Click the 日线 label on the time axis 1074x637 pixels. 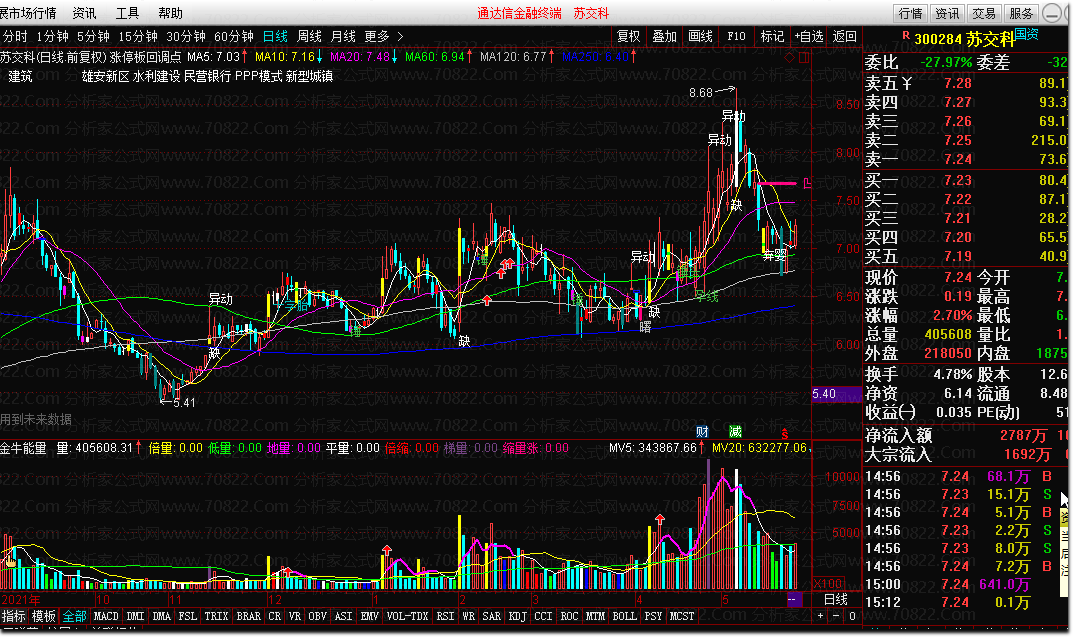pos(836,599)
